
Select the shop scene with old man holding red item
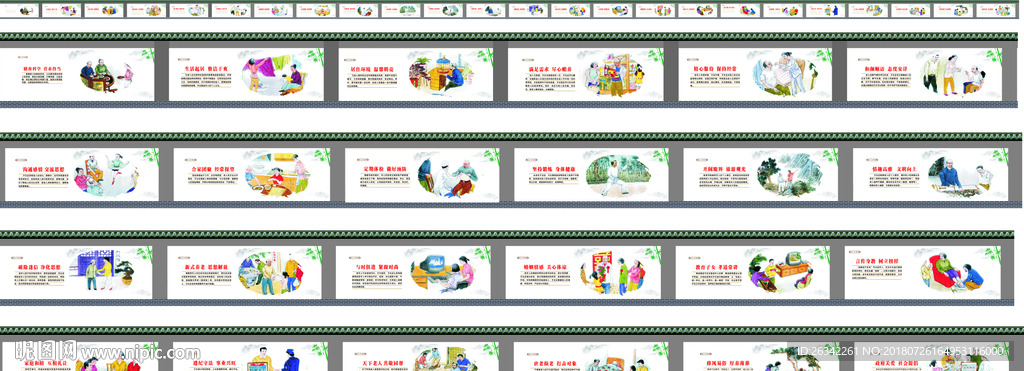586,74
